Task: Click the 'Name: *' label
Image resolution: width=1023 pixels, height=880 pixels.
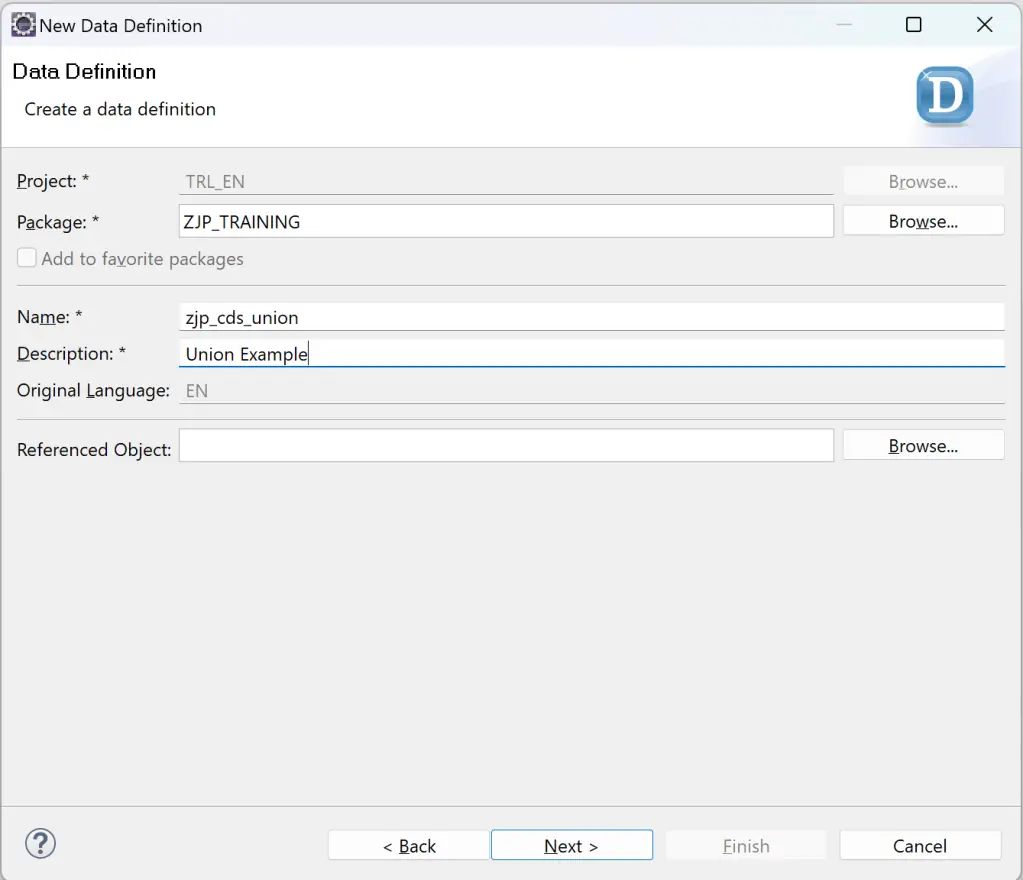Action: 50,316
